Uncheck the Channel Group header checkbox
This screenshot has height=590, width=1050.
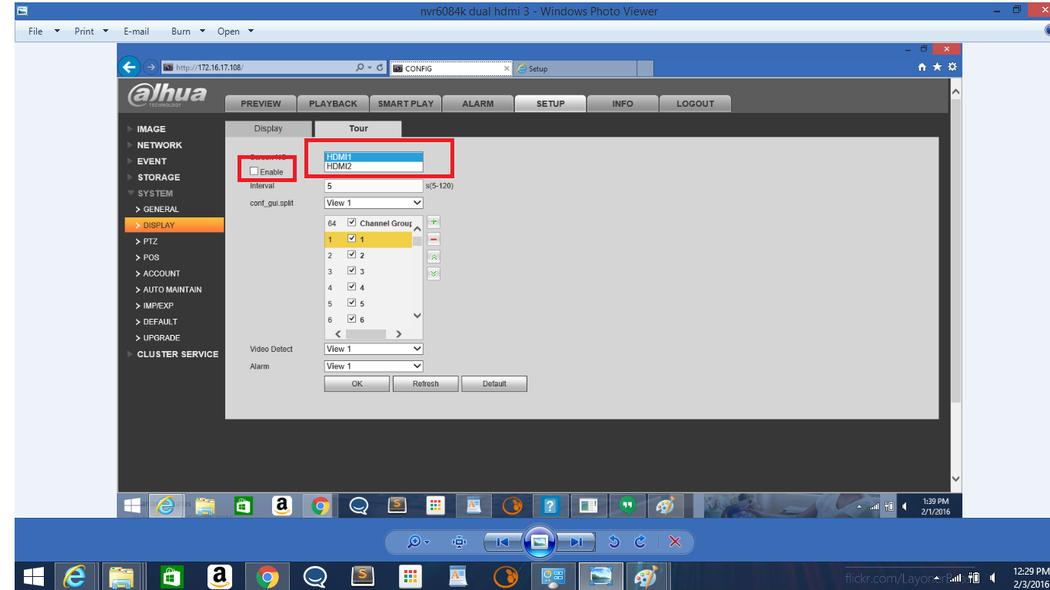(352, 222)
